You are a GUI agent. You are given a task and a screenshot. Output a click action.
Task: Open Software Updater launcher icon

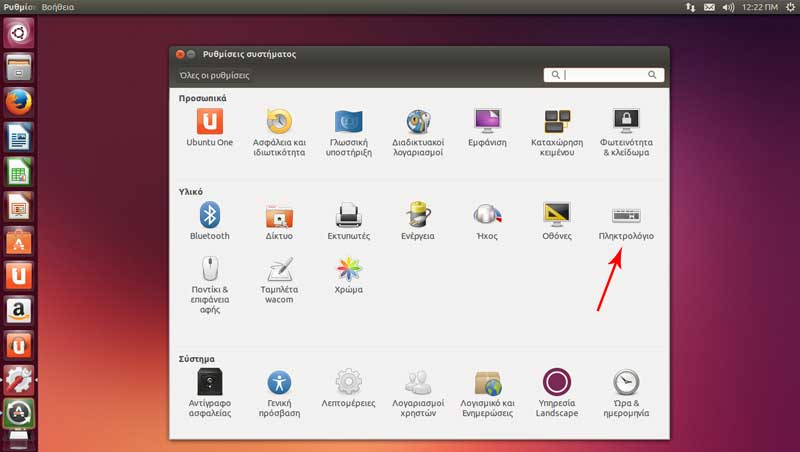pos(19,414)
